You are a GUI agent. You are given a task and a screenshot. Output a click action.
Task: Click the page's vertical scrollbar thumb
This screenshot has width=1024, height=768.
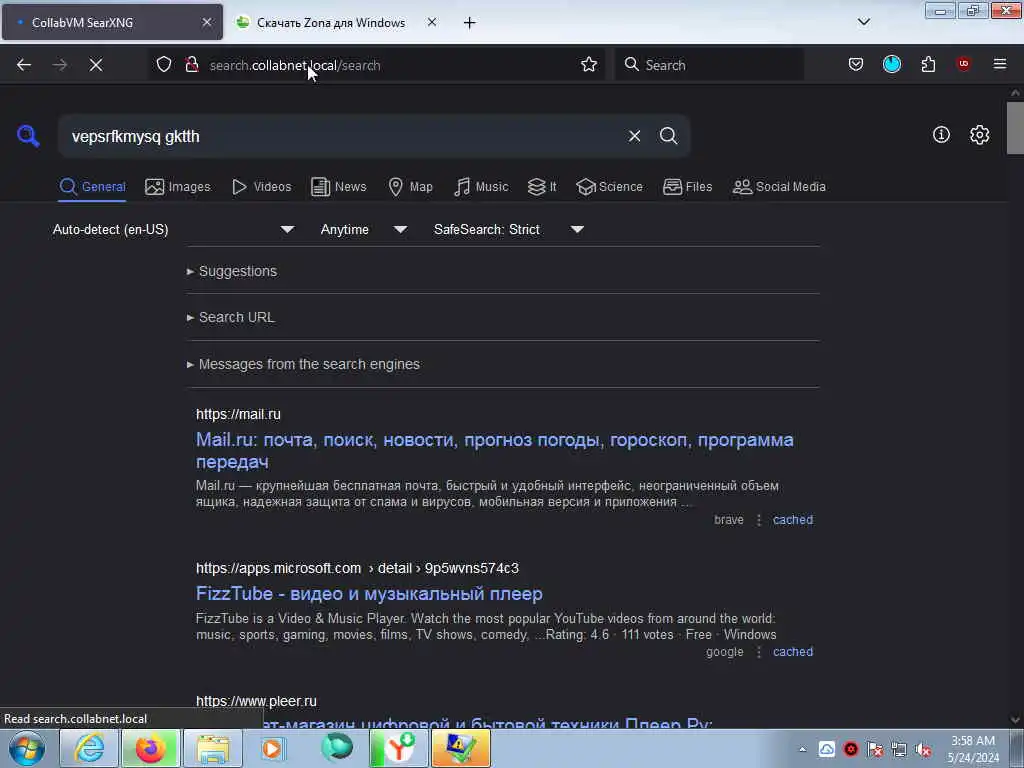click(1015, 128)
